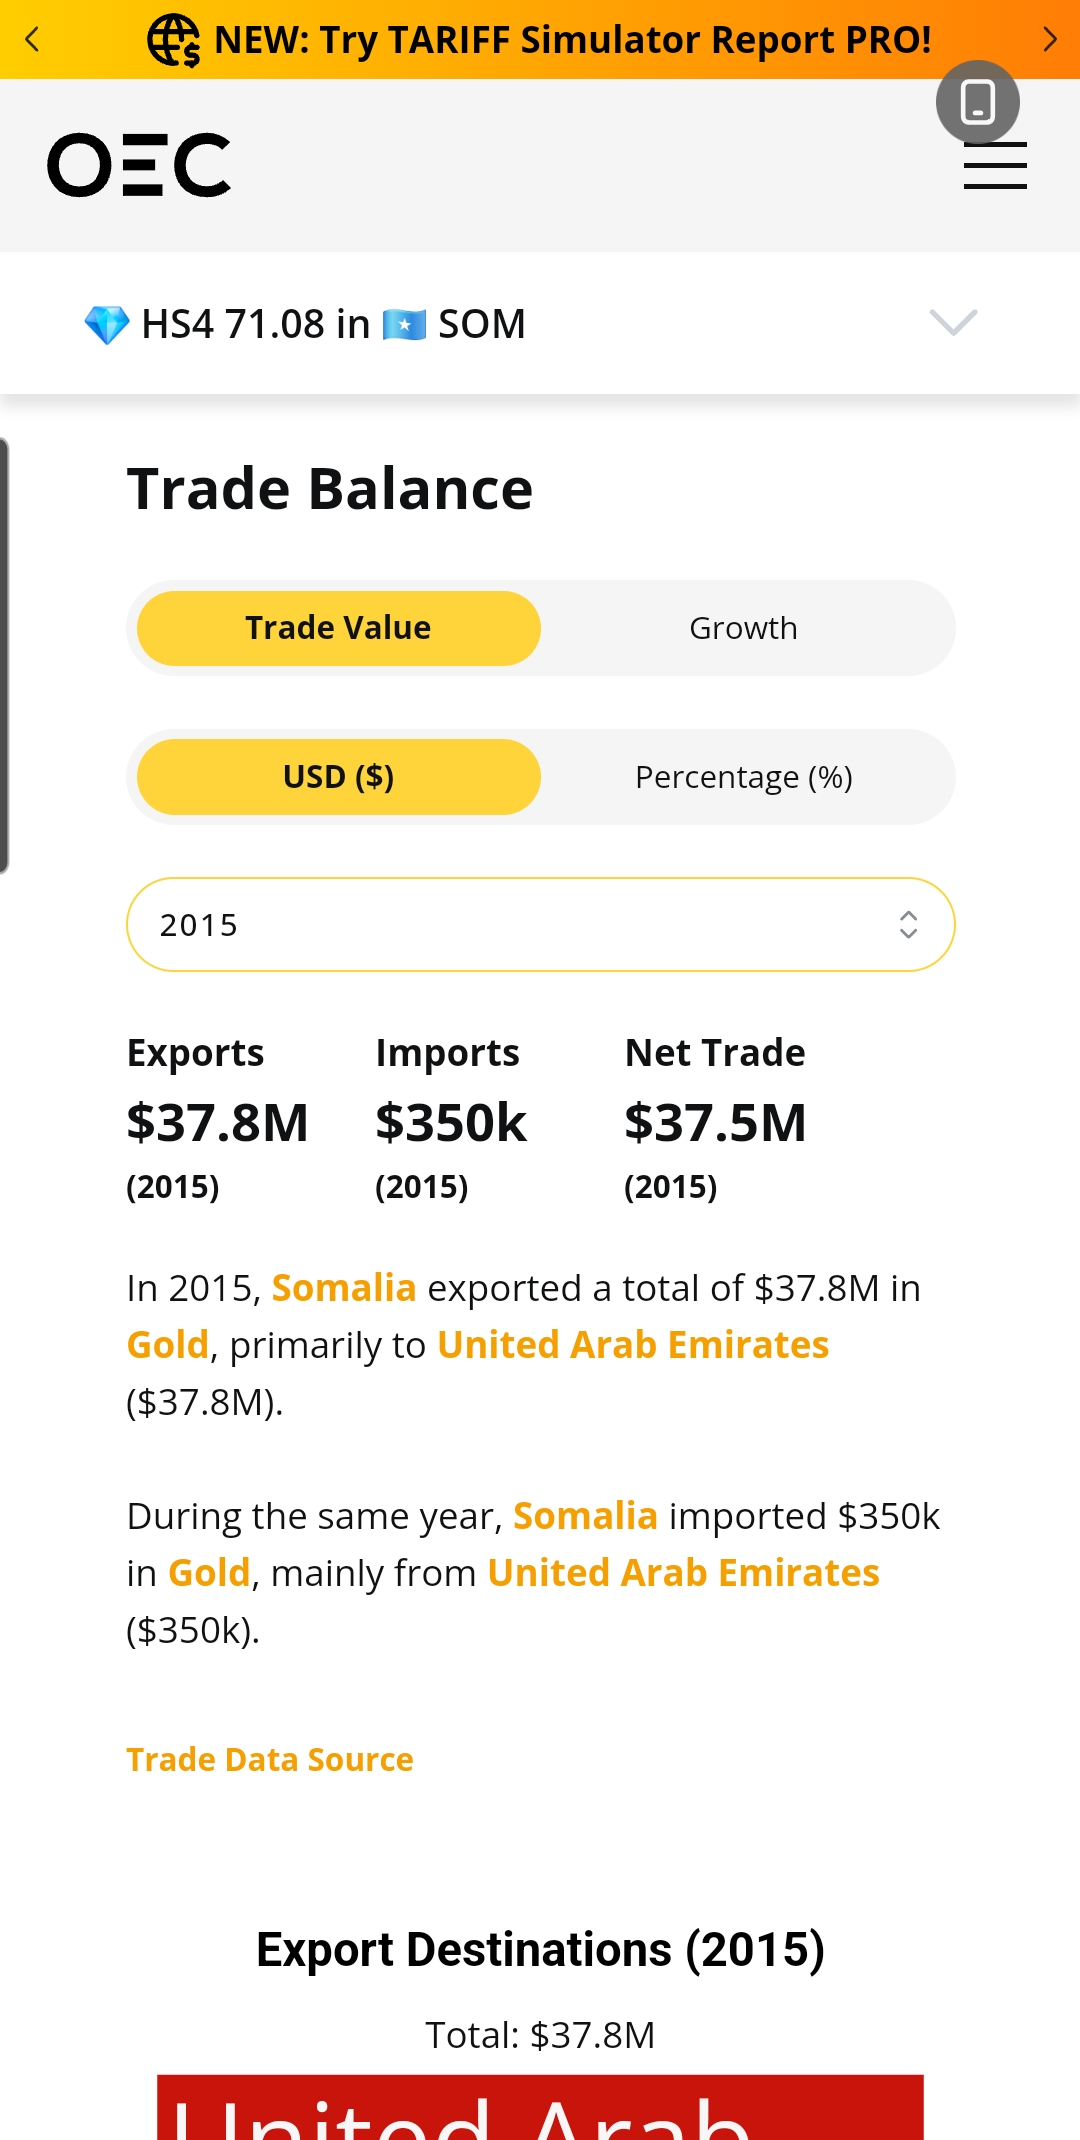1080x2140 pixels.
Task: Select the Trade Value toggle
Action: pos(339,628)
